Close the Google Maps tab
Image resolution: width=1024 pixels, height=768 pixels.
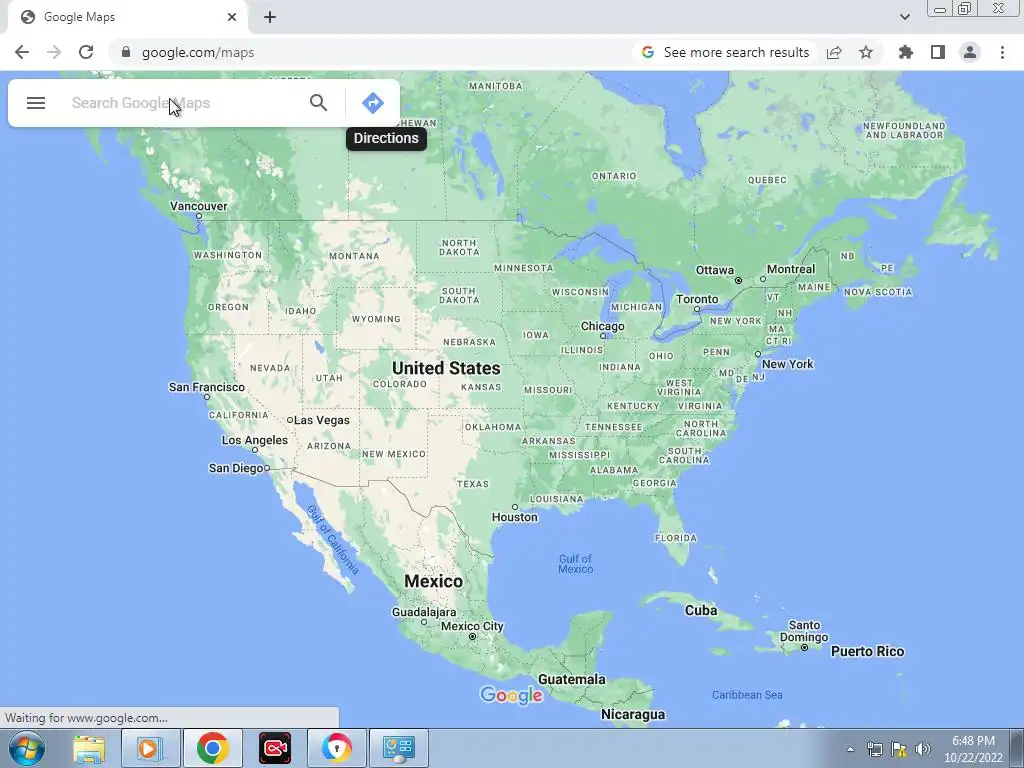pos(232,17)
